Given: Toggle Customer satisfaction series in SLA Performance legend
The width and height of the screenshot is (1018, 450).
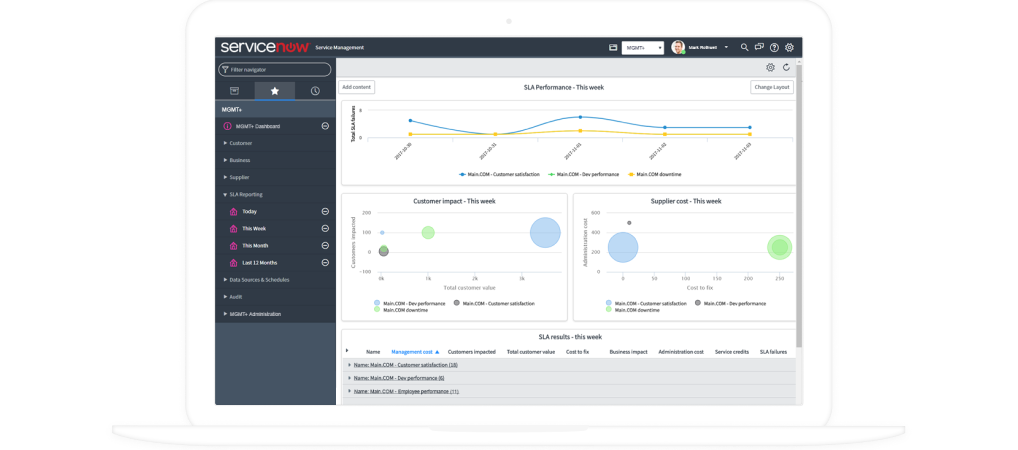Looking at the screenshot, I should [x=499, y=174].
